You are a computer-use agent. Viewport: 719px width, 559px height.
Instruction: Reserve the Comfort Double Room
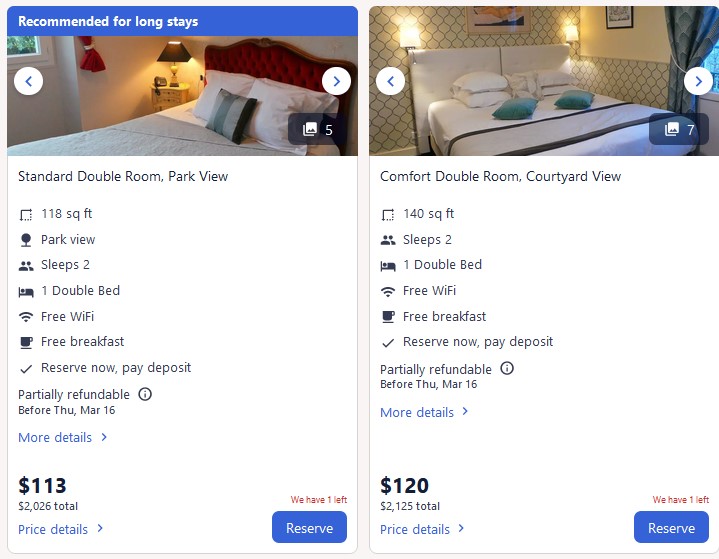(671, 528)
